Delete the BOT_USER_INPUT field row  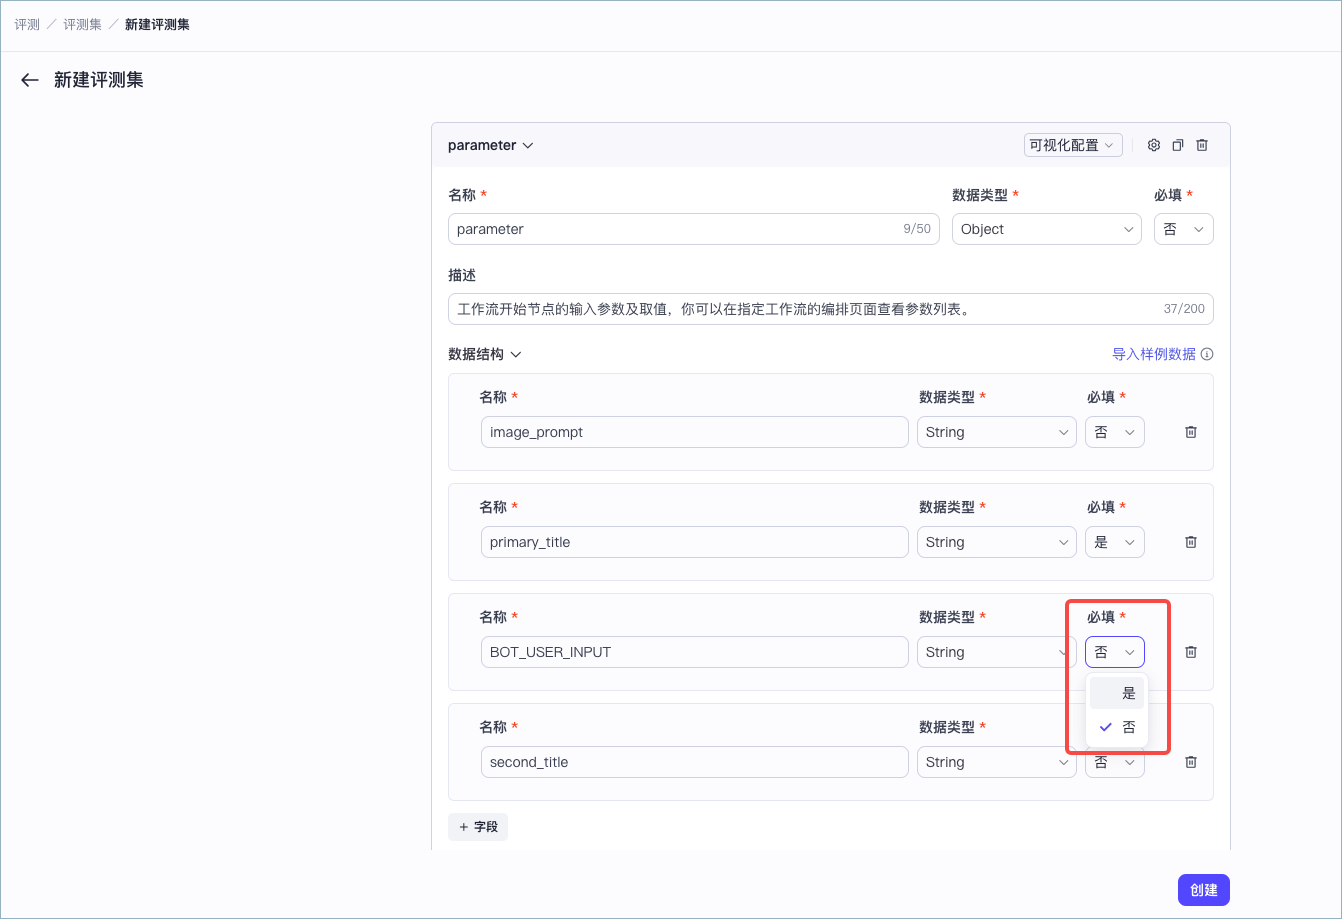1191,652
